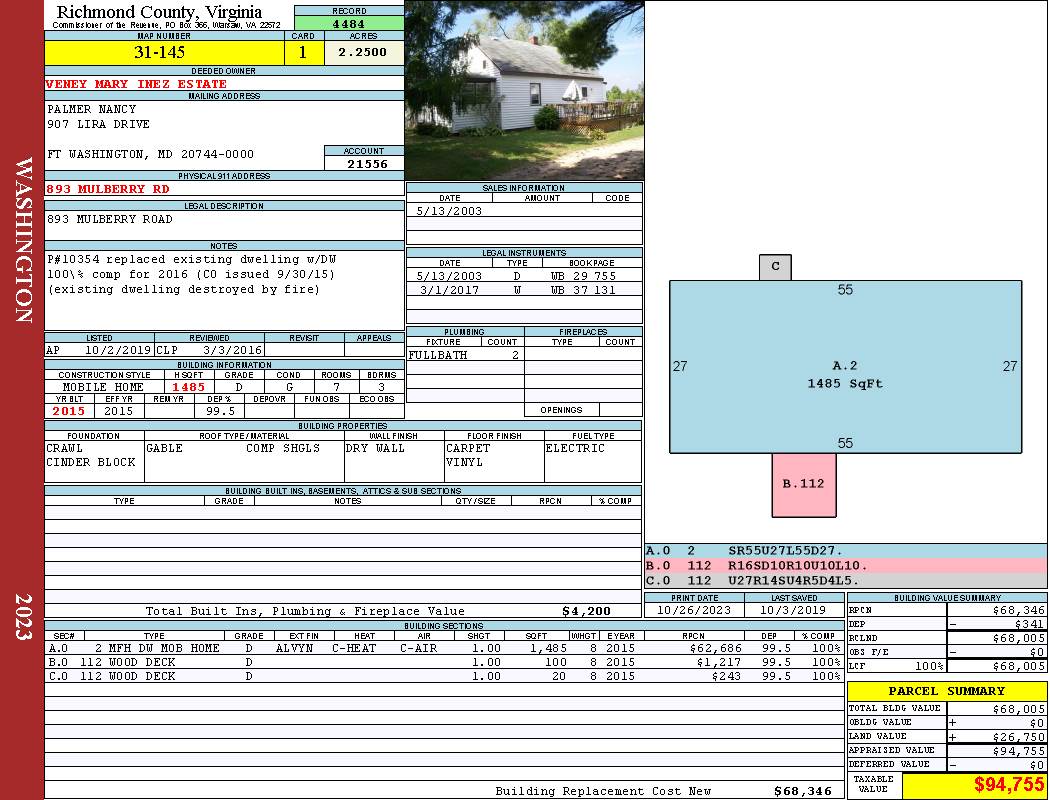Select the pink B.112 deck sketch section
Viewport: 1050px width, 800px height.
(x=803, y=485)
